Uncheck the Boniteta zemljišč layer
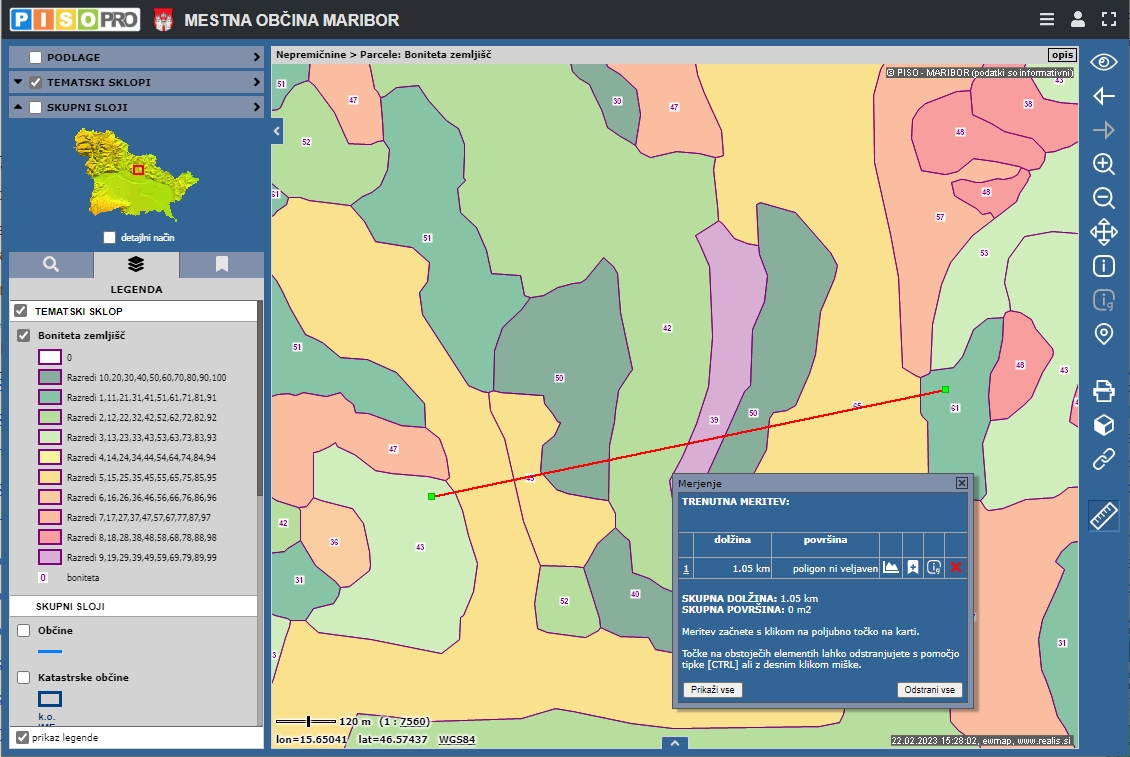 click(24, 336)
